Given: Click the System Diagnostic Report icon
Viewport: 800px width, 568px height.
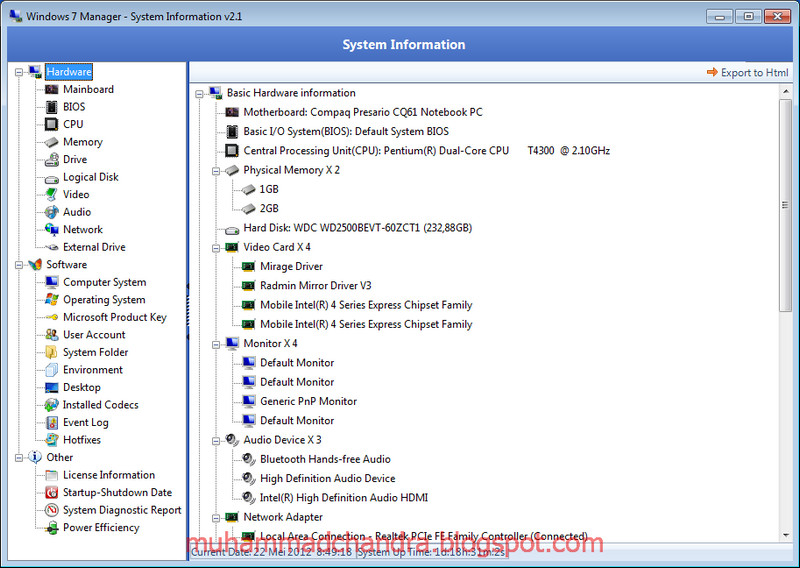Looking at the screenshot, I should [x=52, y=510].
